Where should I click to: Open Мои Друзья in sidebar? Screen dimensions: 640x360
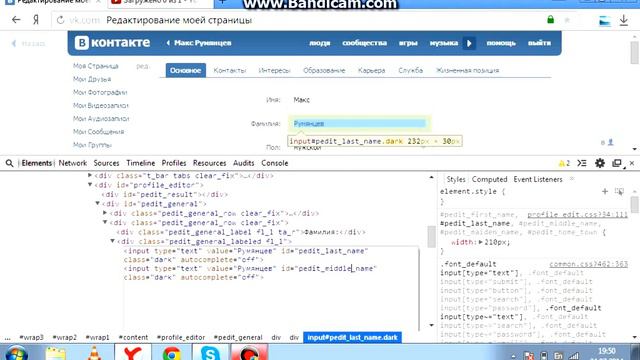pos(92,79)
